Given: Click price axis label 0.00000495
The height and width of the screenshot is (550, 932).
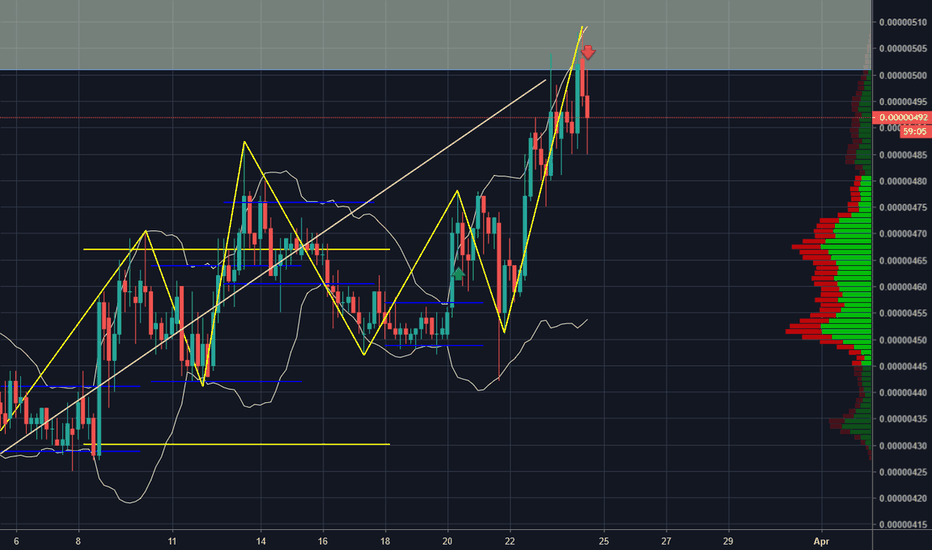Looking at the screenshot, I should pos(903,102).
